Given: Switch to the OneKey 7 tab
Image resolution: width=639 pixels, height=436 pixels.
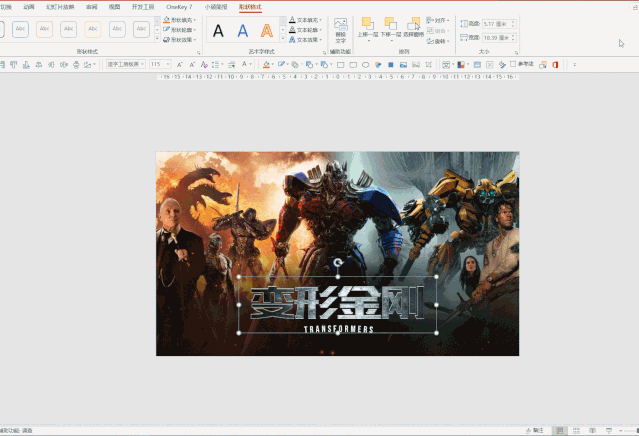Looking at the screenshot, I should click(179, 6).
